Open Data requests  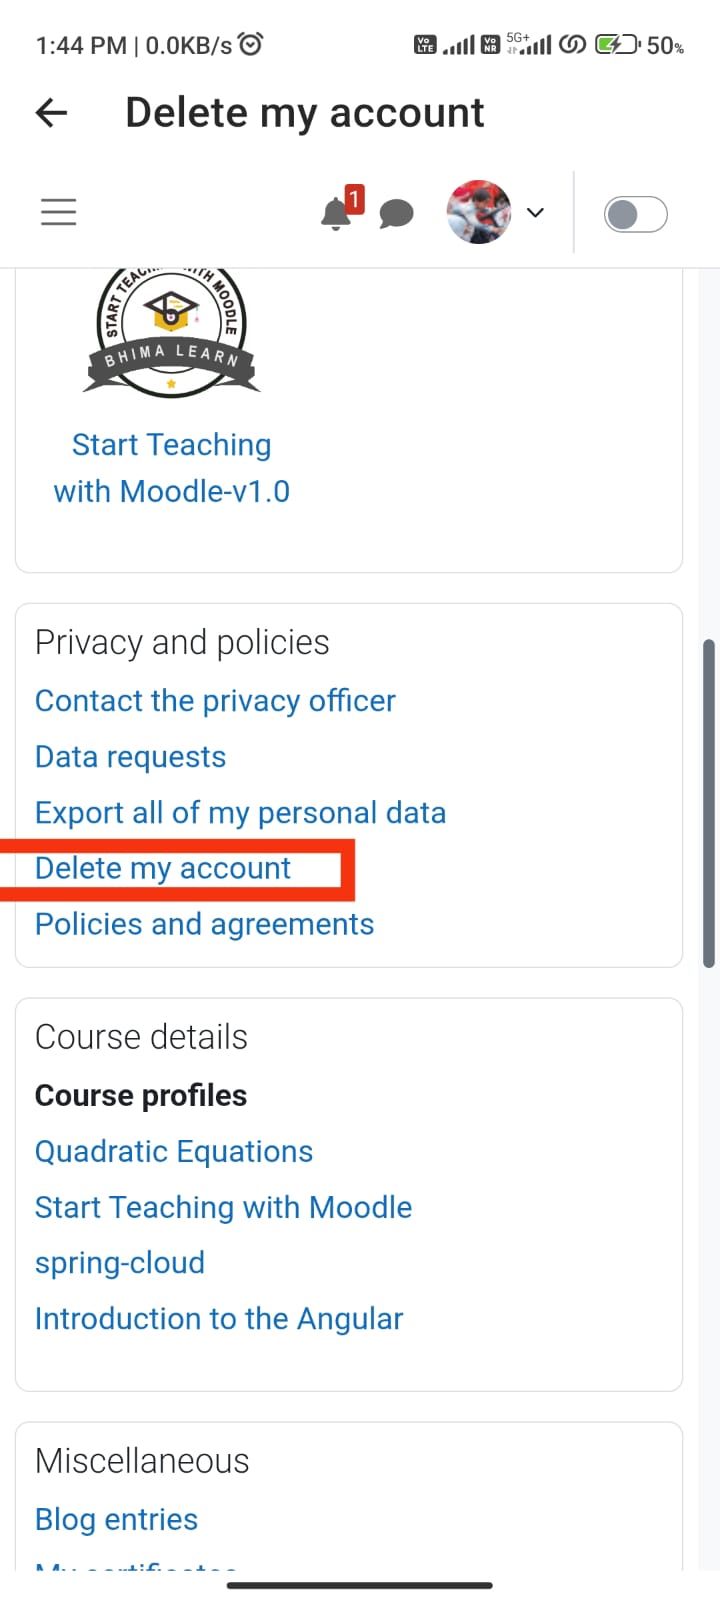130,756
